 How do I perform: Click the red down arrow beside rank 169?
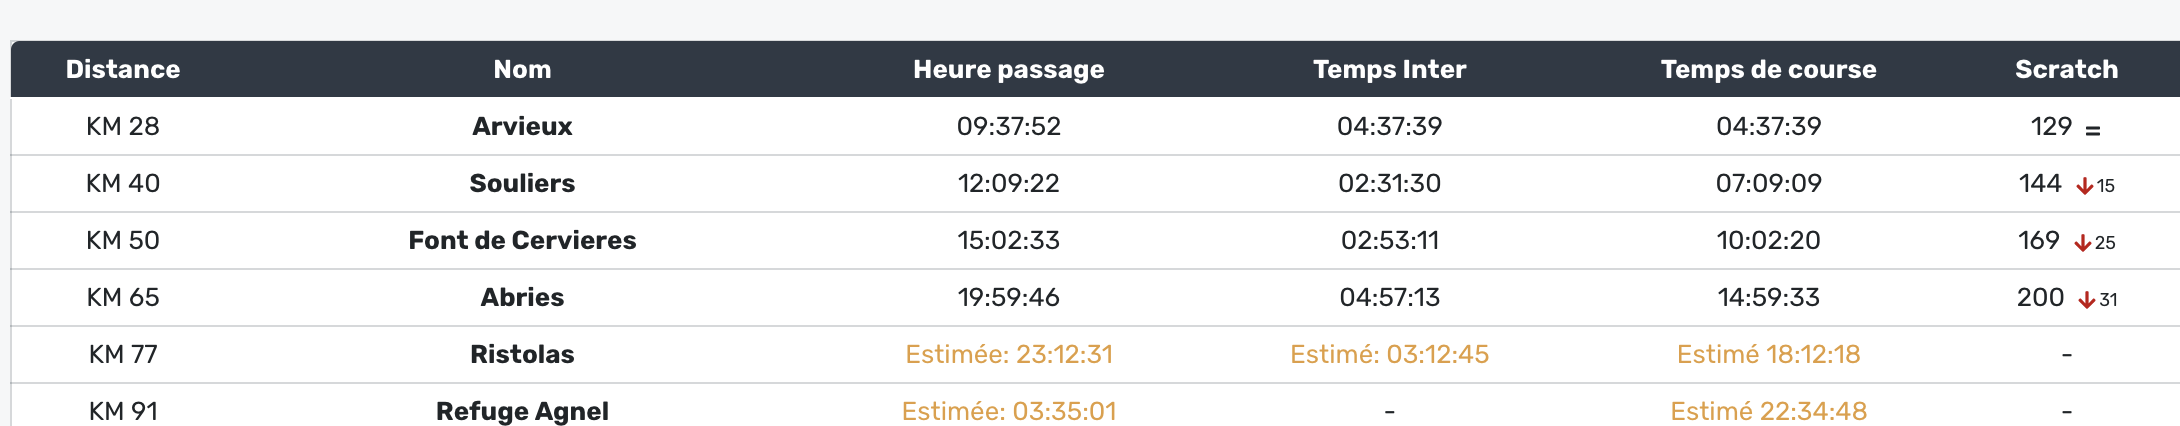[2083, 243]
